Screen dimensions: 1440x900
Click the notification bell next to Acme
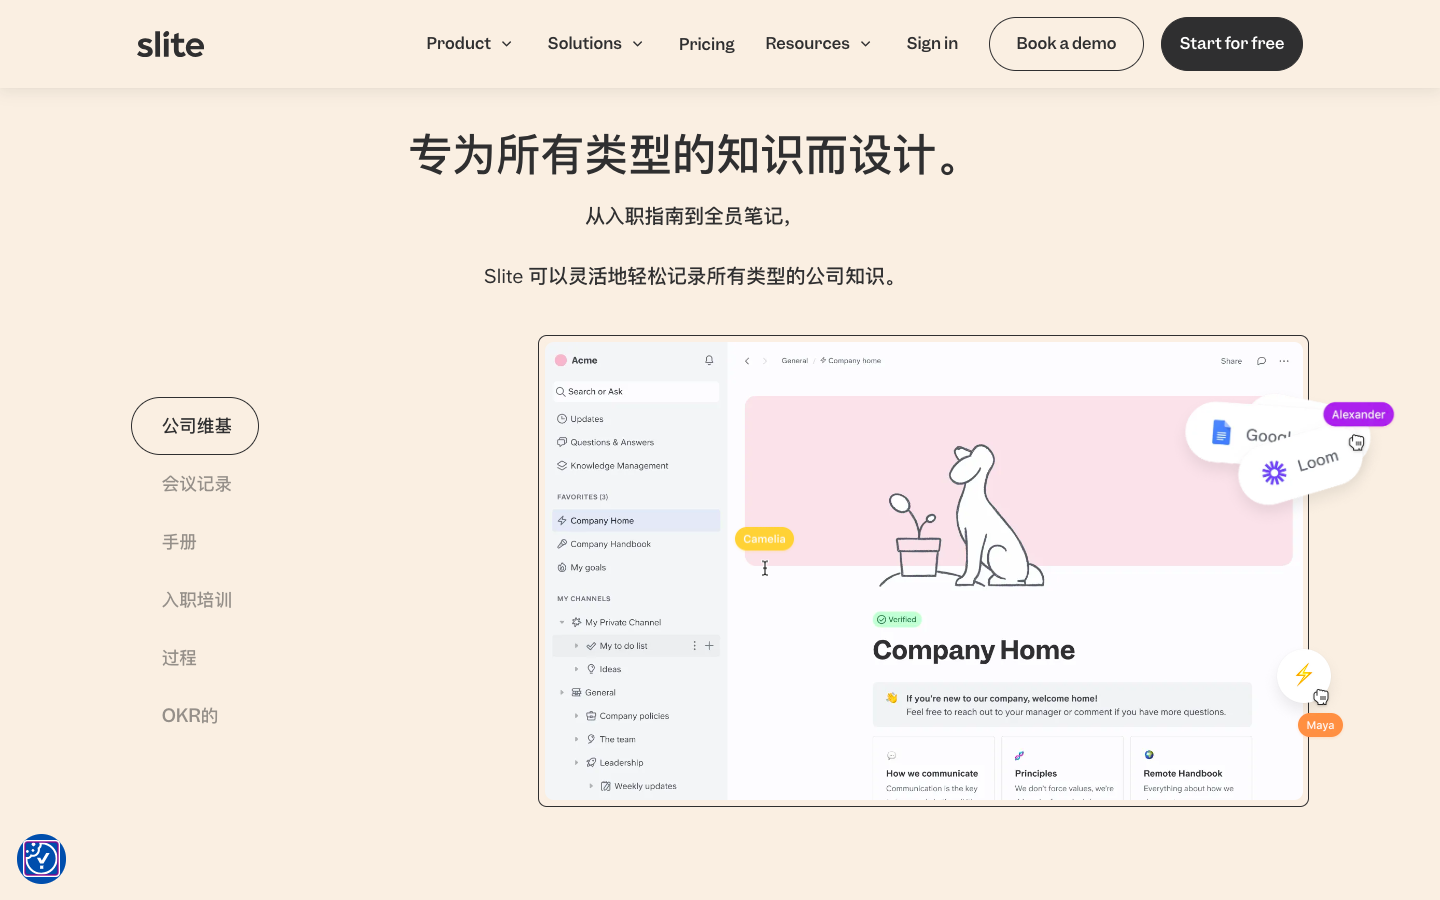709,360
